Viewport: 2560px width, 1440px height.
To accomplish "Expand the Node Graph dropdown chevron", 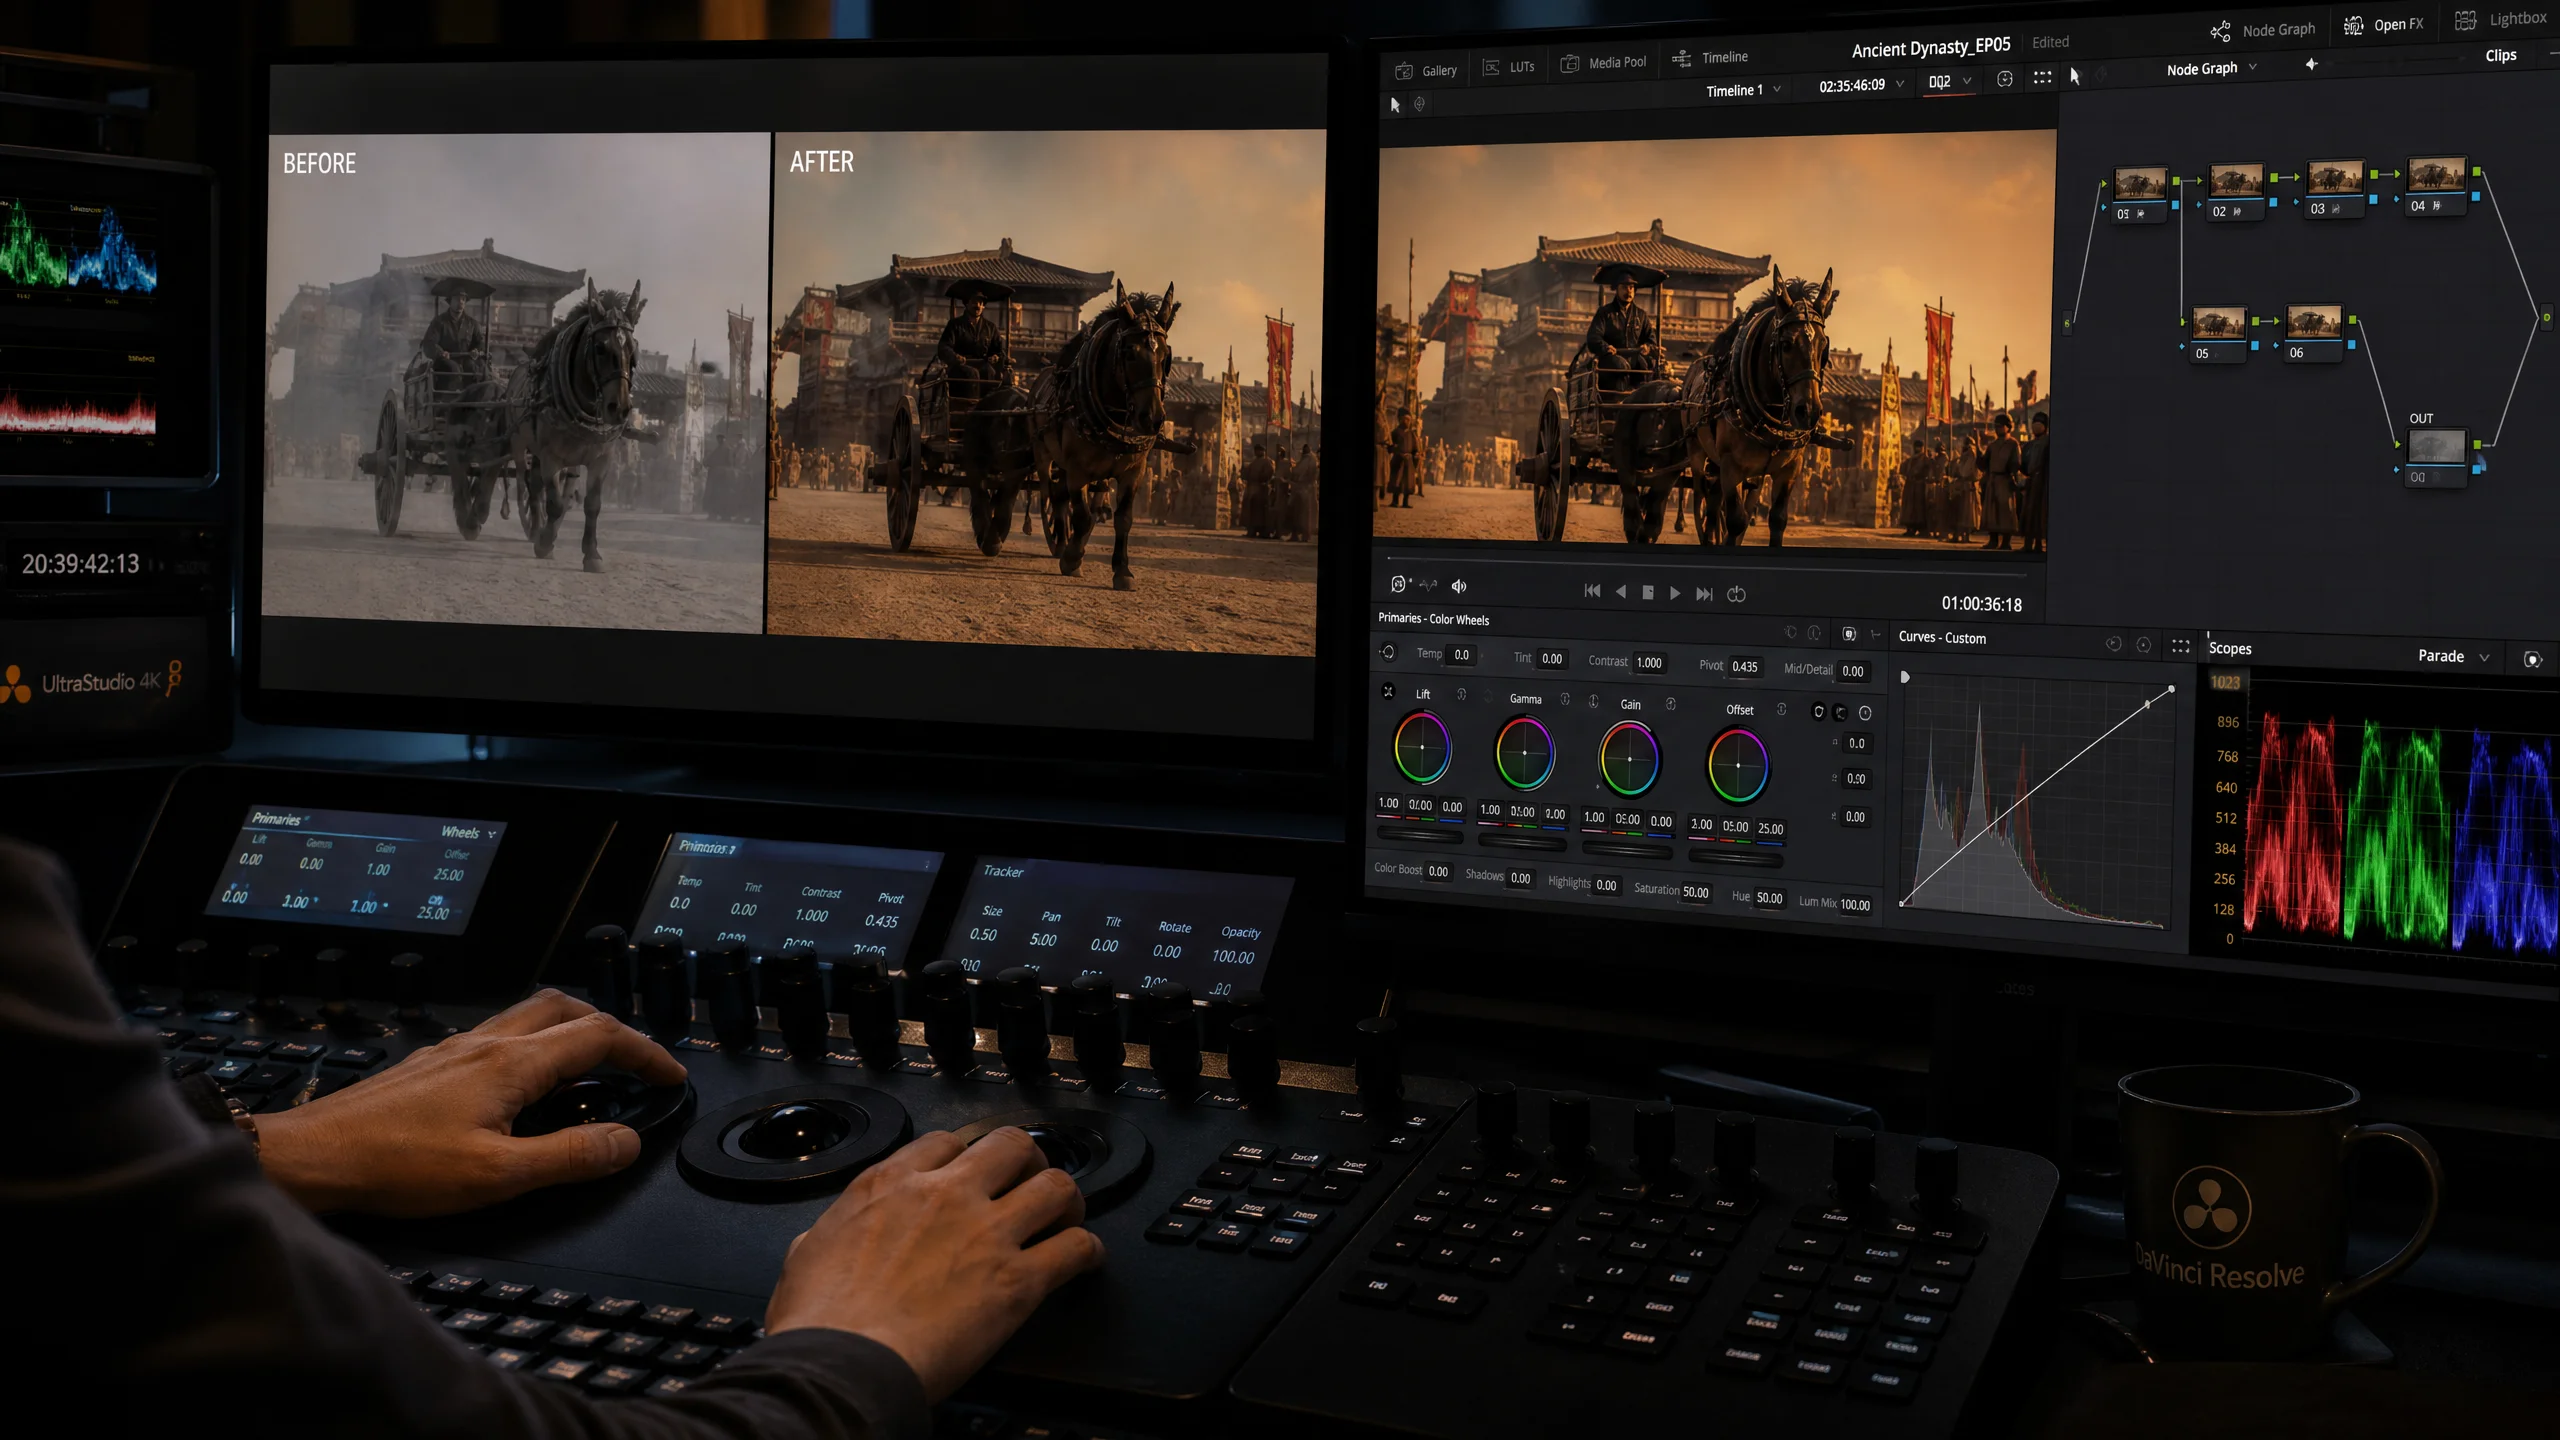I will tap(2253, 67).
